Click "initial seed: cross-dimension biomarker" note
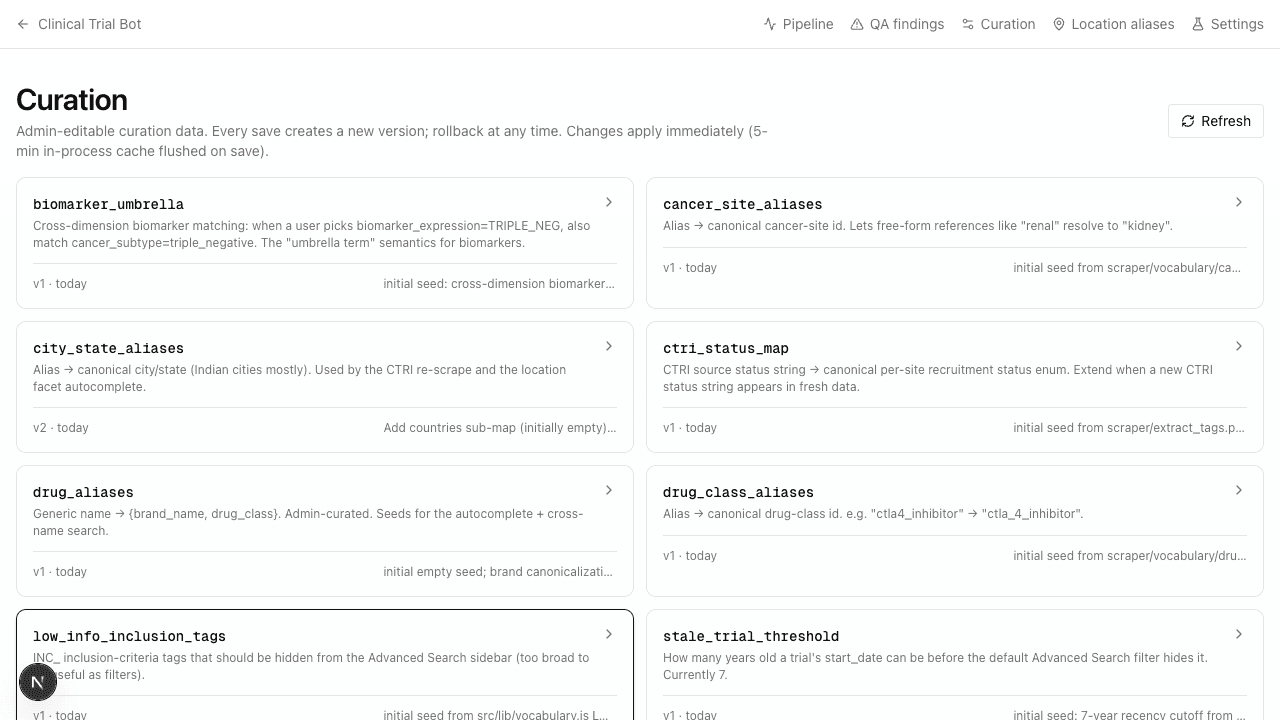Image resolution: width=1280 pixels, height=720 pixels. tap(499, 284)
